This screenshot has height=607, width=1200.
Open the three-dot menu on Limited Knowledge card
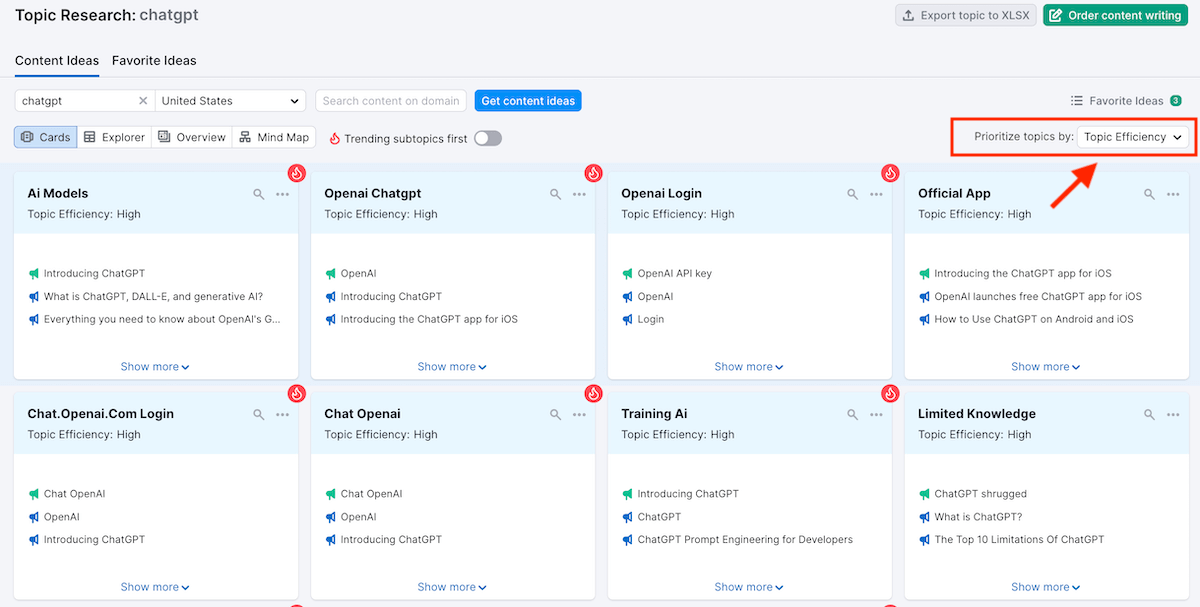1173,414
